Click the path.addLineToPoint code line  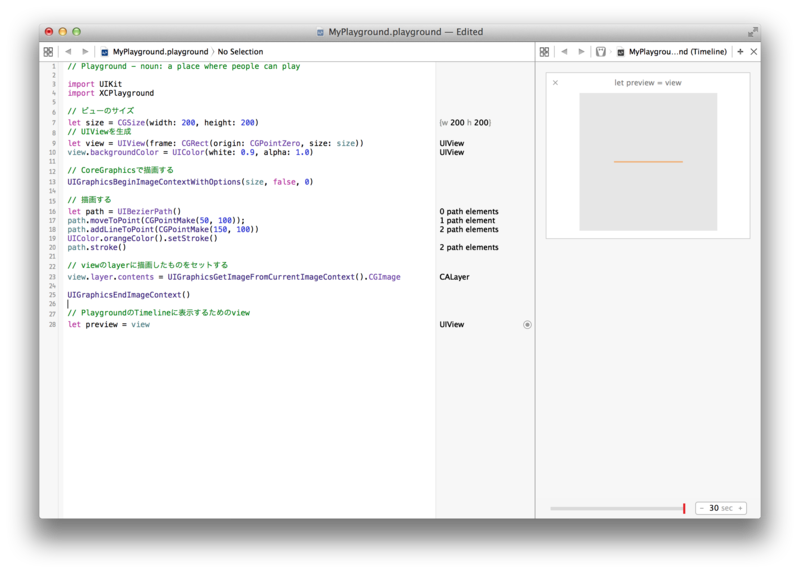[x=163, y=229]
